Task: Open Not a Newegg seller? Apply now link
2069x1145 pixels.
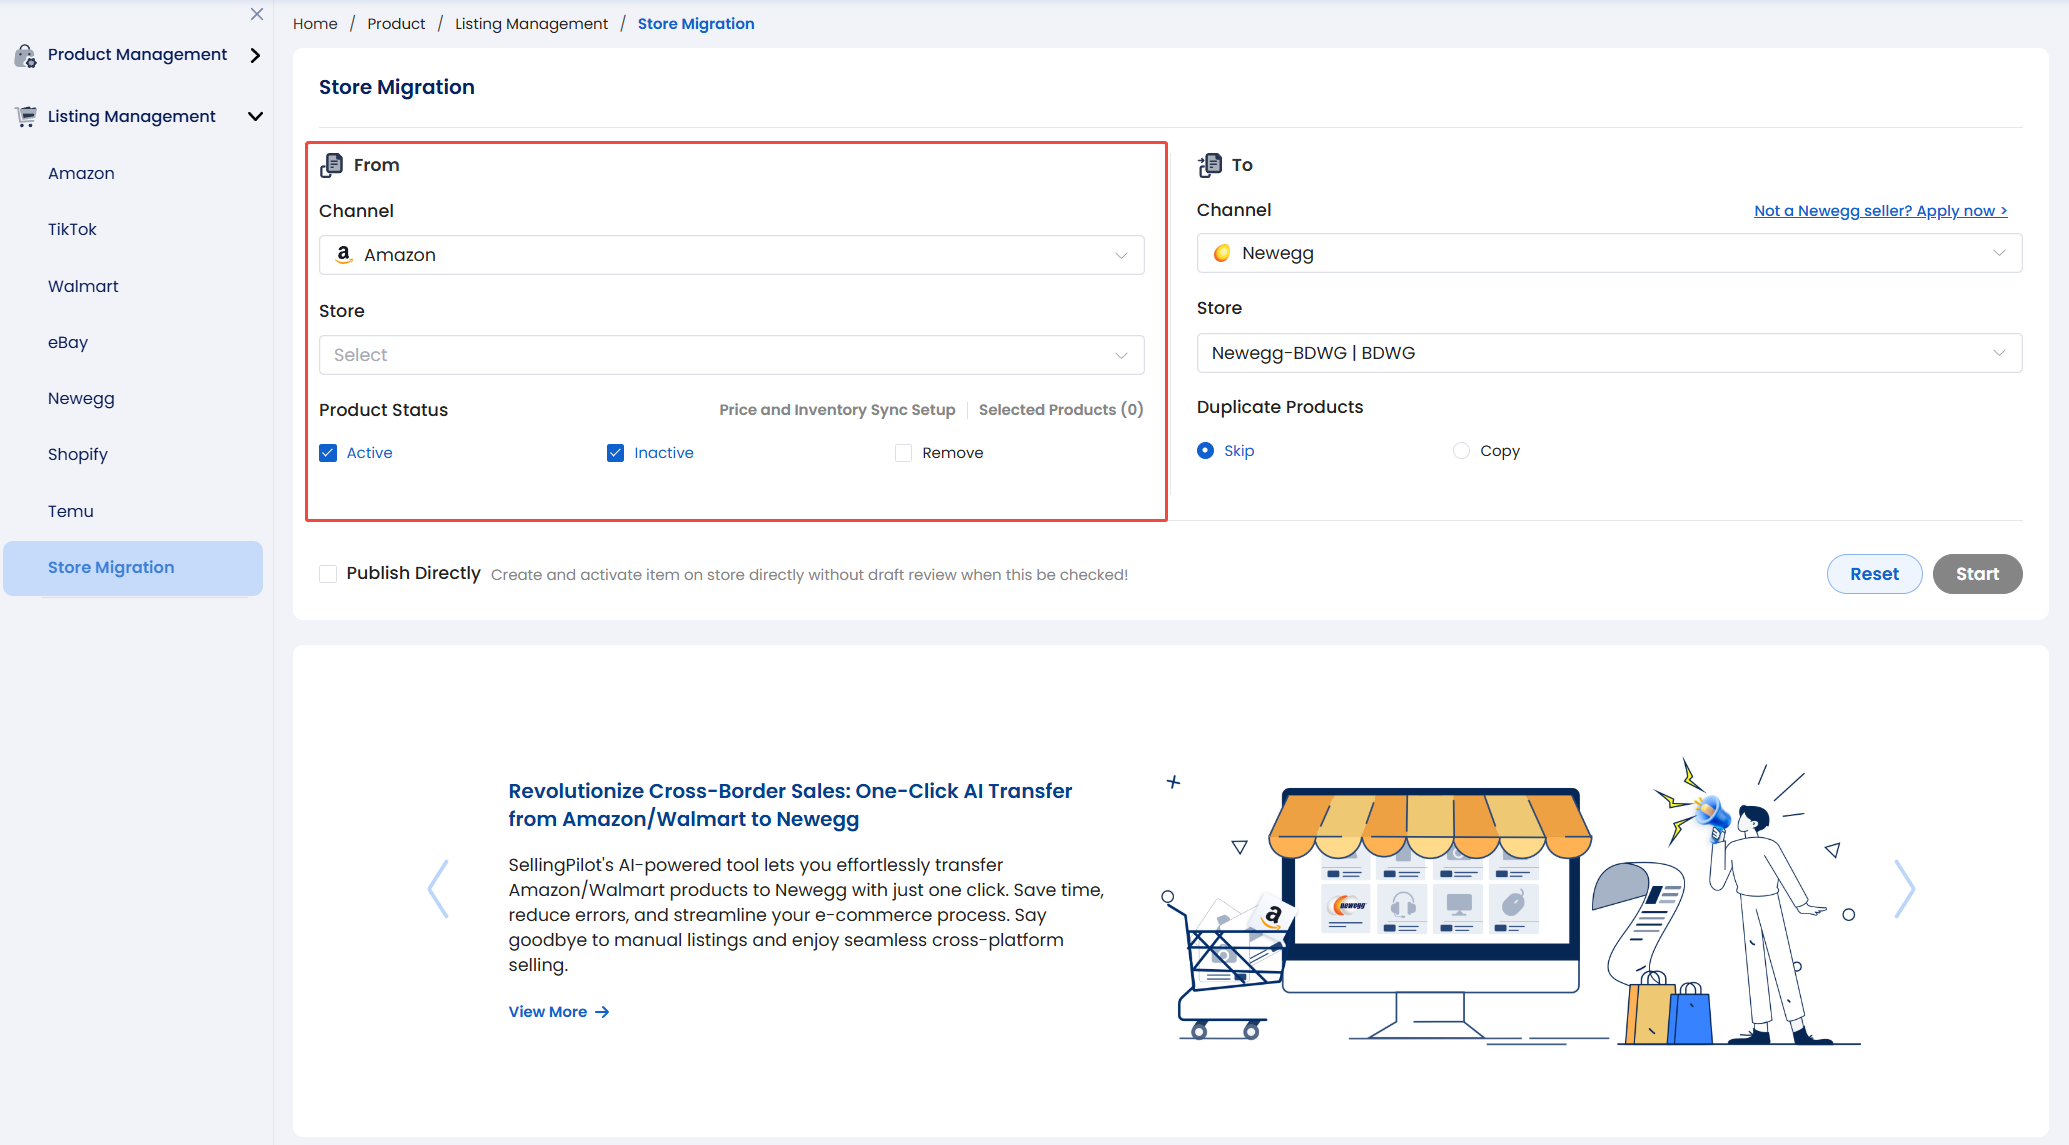Action: (x=1880, y=211)
